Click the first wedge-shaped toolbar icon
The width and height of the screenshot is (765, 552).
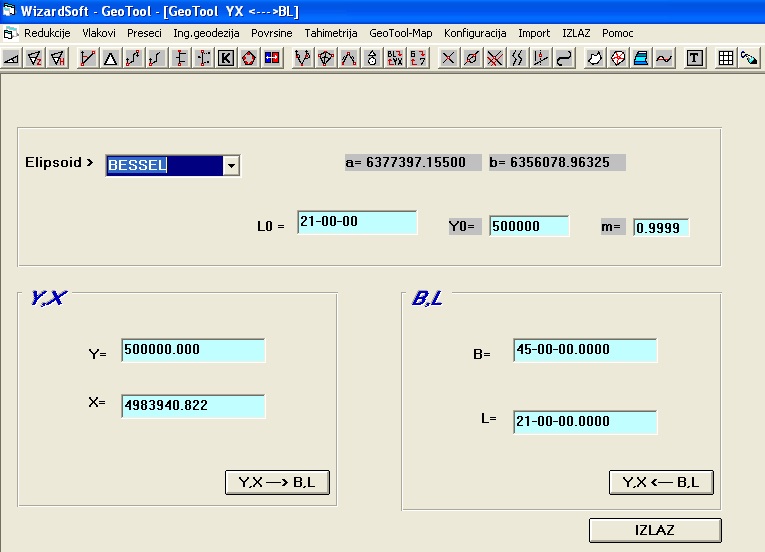pos(12,59)
